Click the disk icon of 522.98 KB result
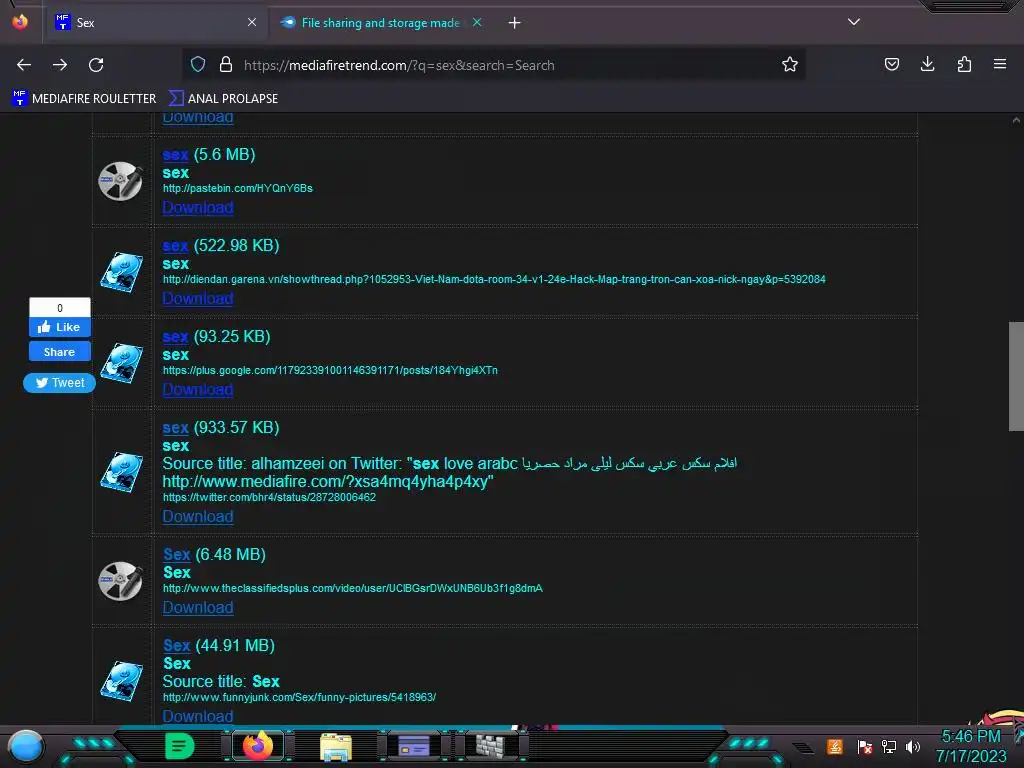This screenshot has height=768, width=1024. (121, 272)
